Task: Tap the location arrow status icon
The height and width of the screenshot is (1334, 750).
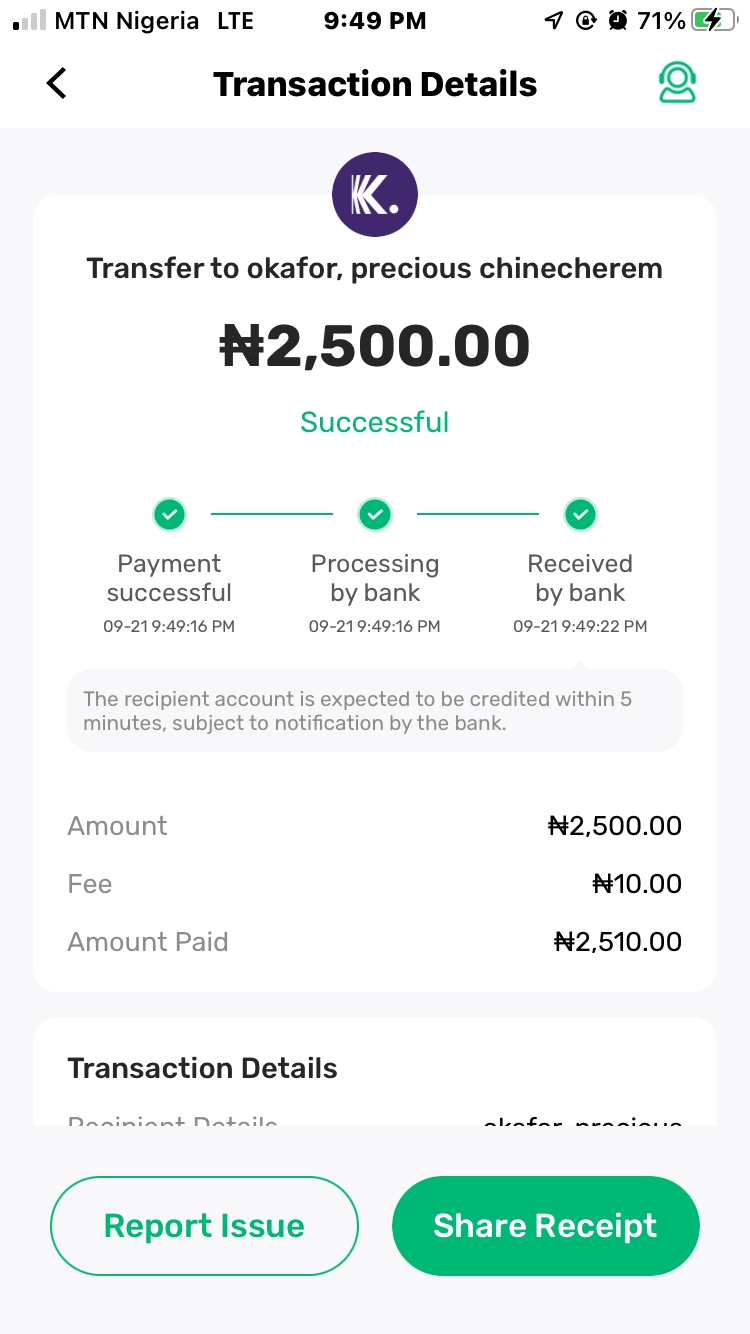Action: point(553,21)
